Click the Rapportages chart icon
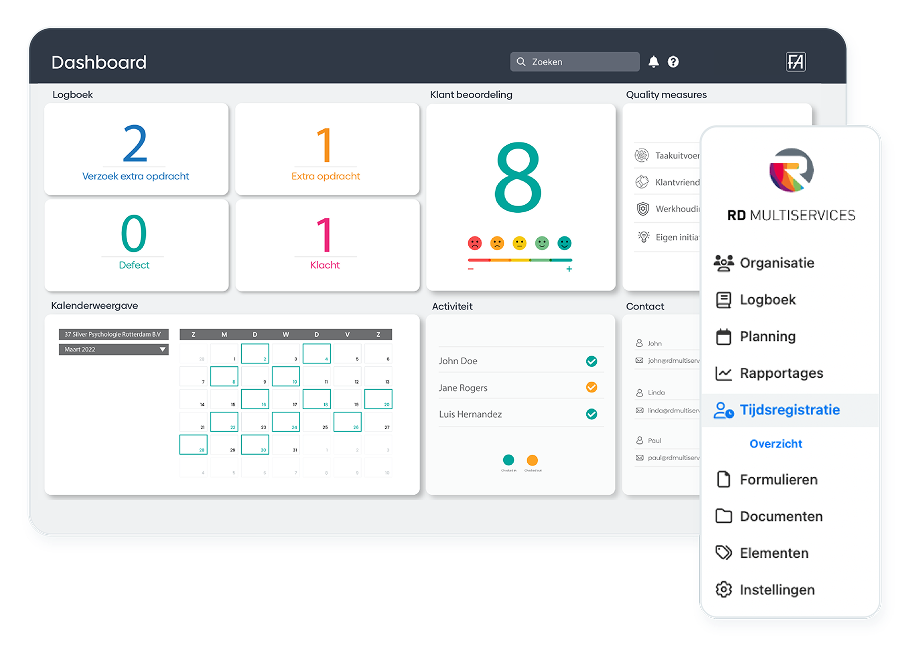Screen dimensions: 920x656 click(723, 373)
